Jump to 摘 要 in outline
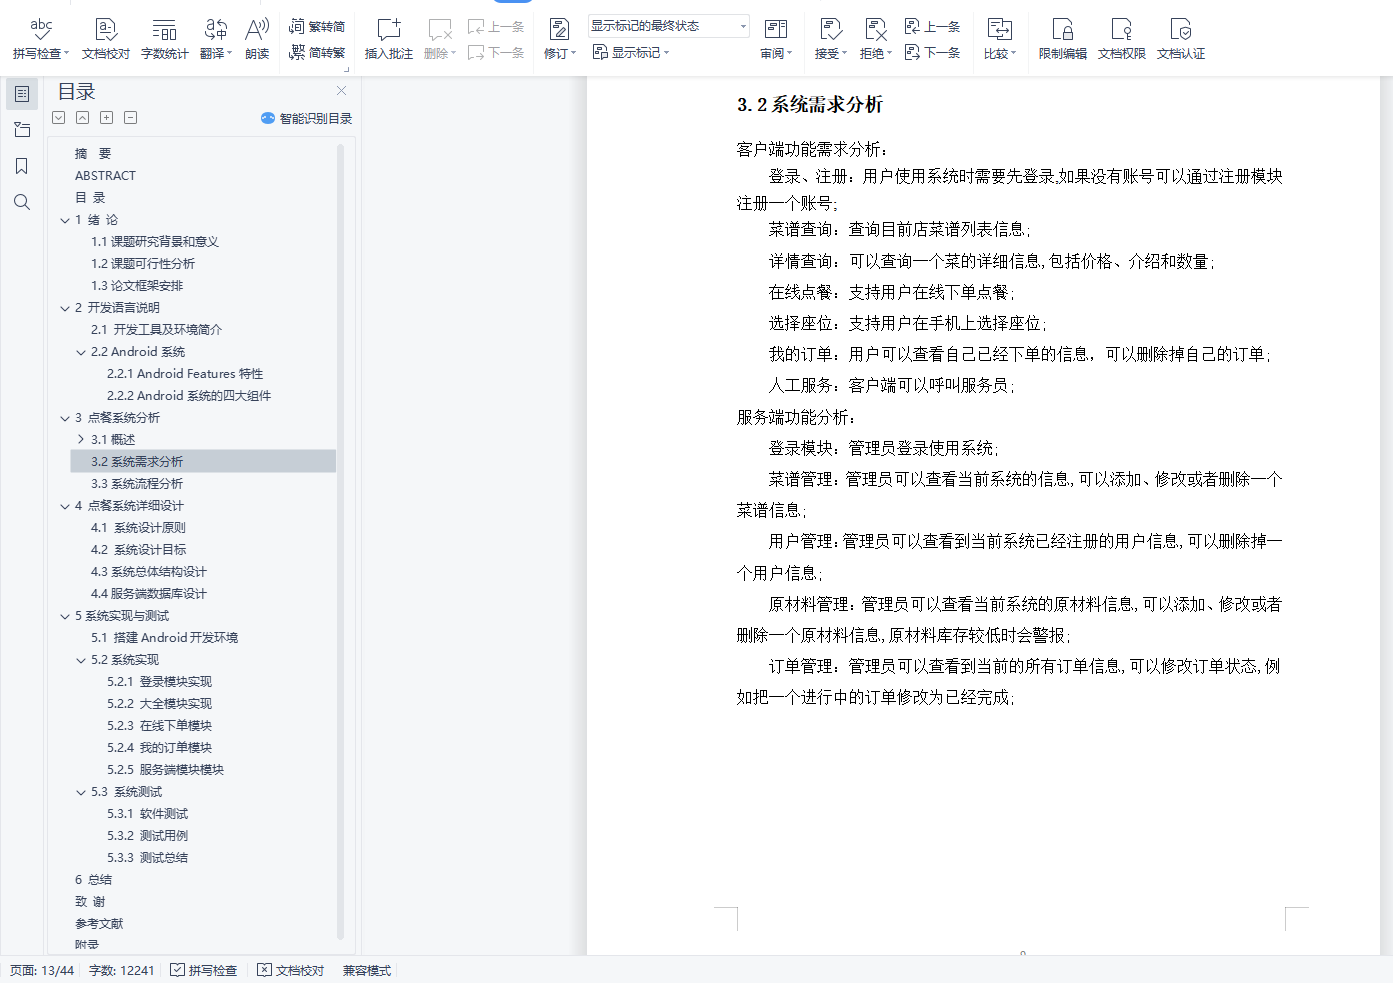Screen dimensions: 1393x983 pyautogui.click(x=93, y=154)
